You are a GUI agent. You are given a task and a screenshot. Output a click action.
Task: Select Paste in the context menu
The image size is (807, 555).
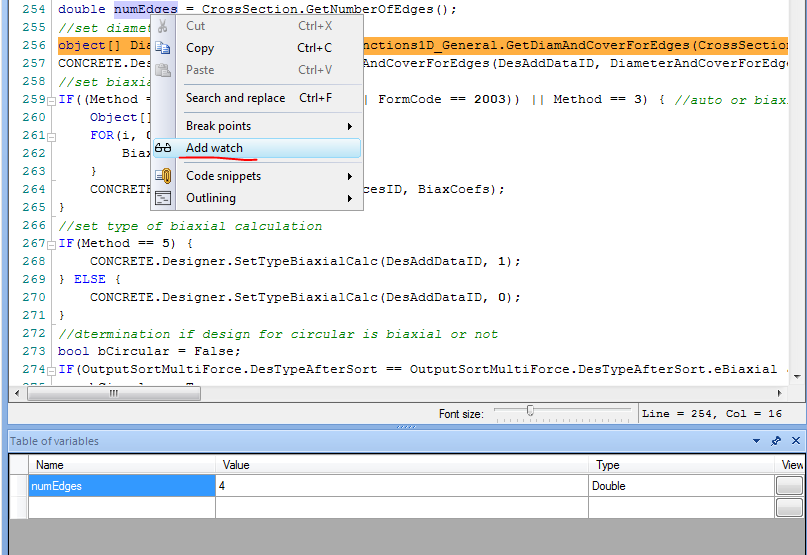pyautogui.click(x=258, y=70)
